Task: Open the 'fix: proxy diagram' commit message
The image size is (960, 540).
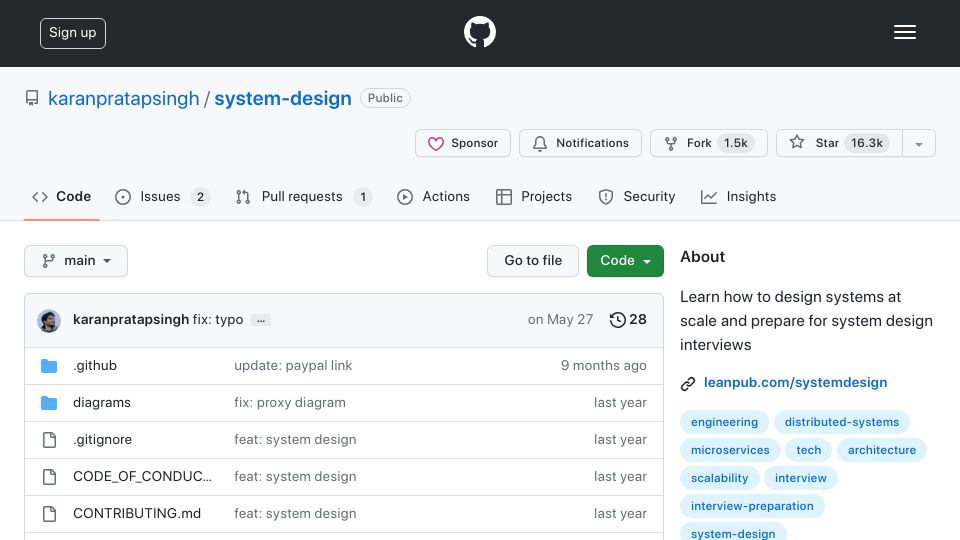Action: click(290, 403)
